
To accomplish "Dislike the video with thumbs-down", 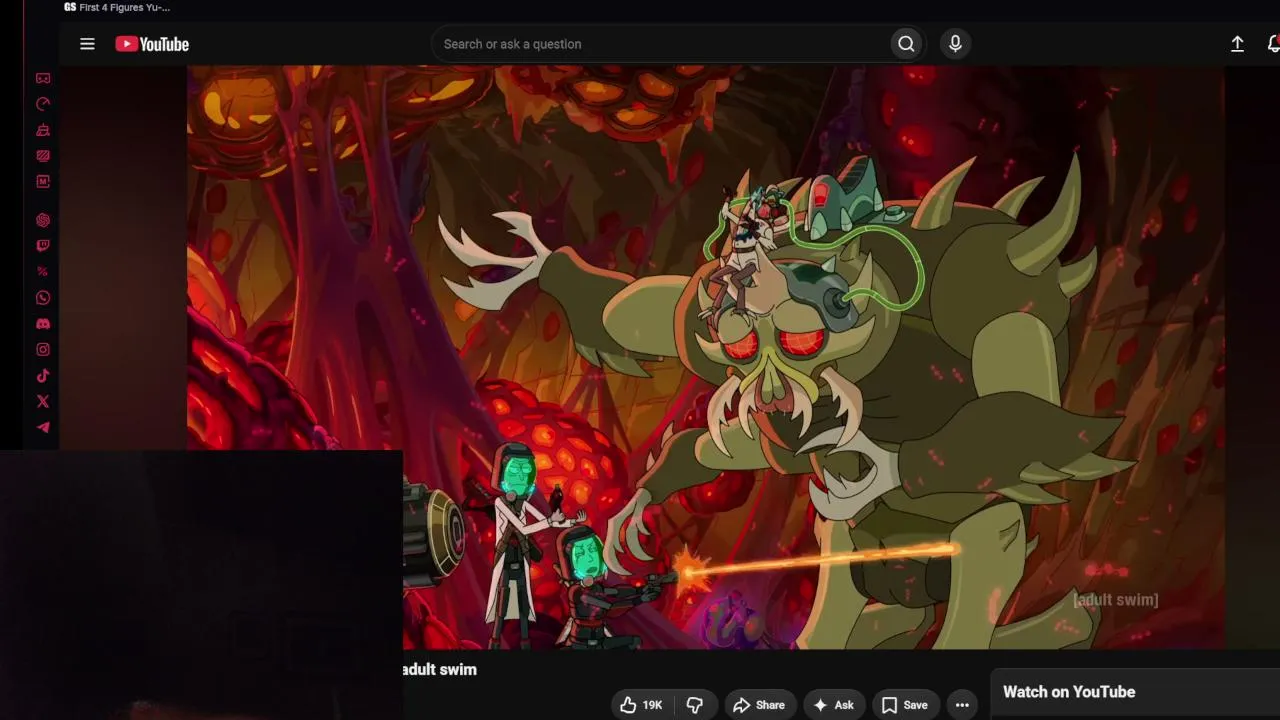I will point(694,705).
